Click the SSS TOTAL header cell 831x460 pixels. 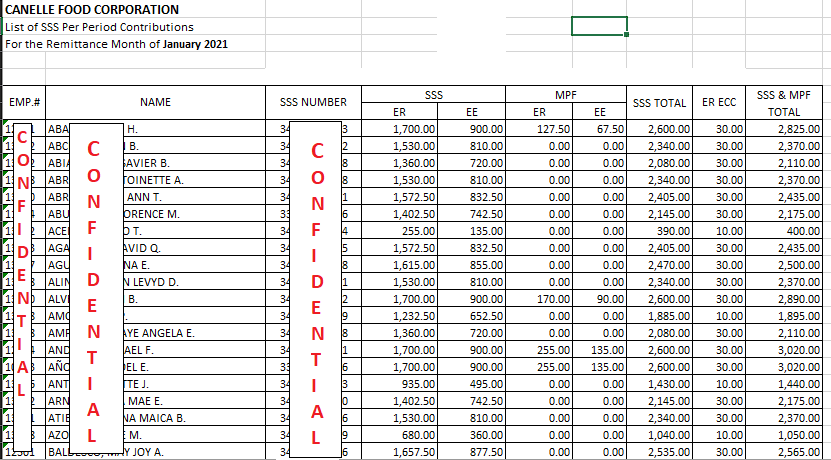pyautogui.click(x=659, y=102)
